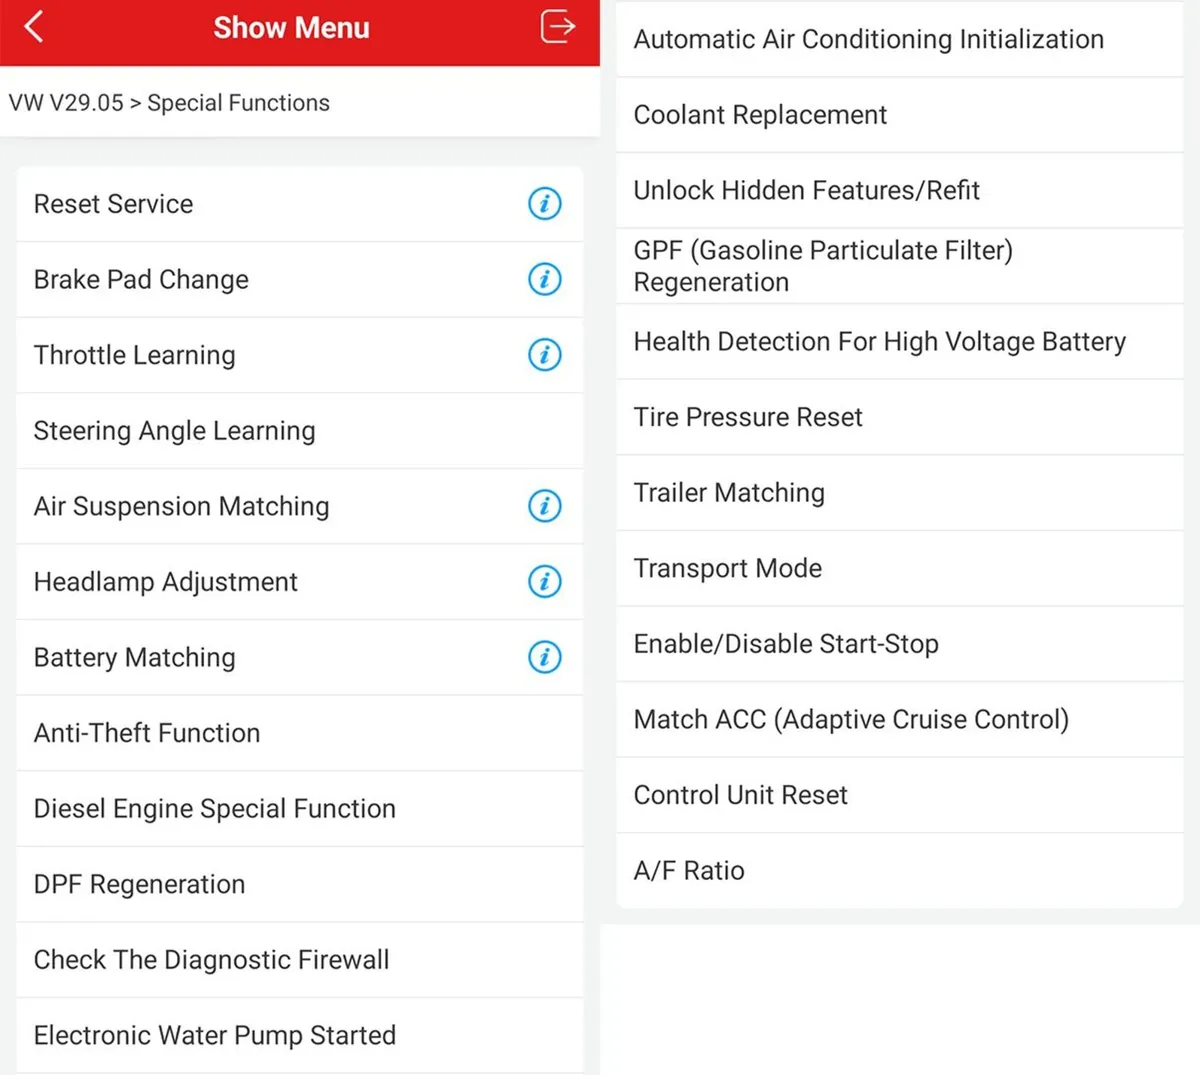View Throttle Learning info icon
The image size is (1200, 1075).
[544, 355]
